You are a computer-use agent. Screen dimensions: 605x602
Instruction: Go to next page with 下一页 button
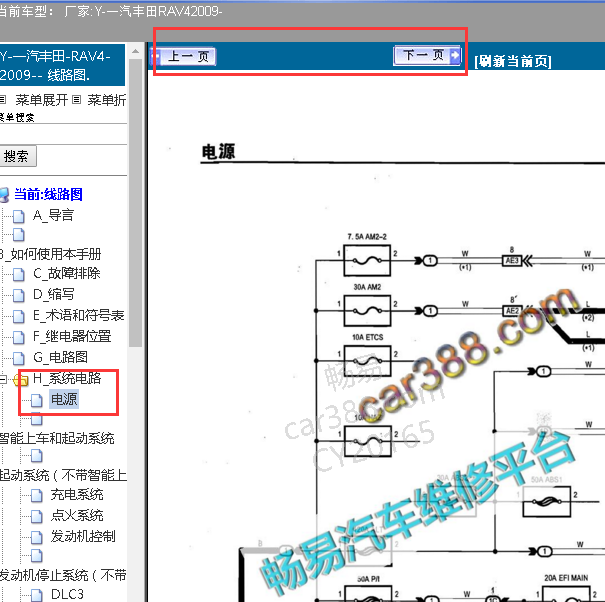pyautogui.click(x=427, y=55)
